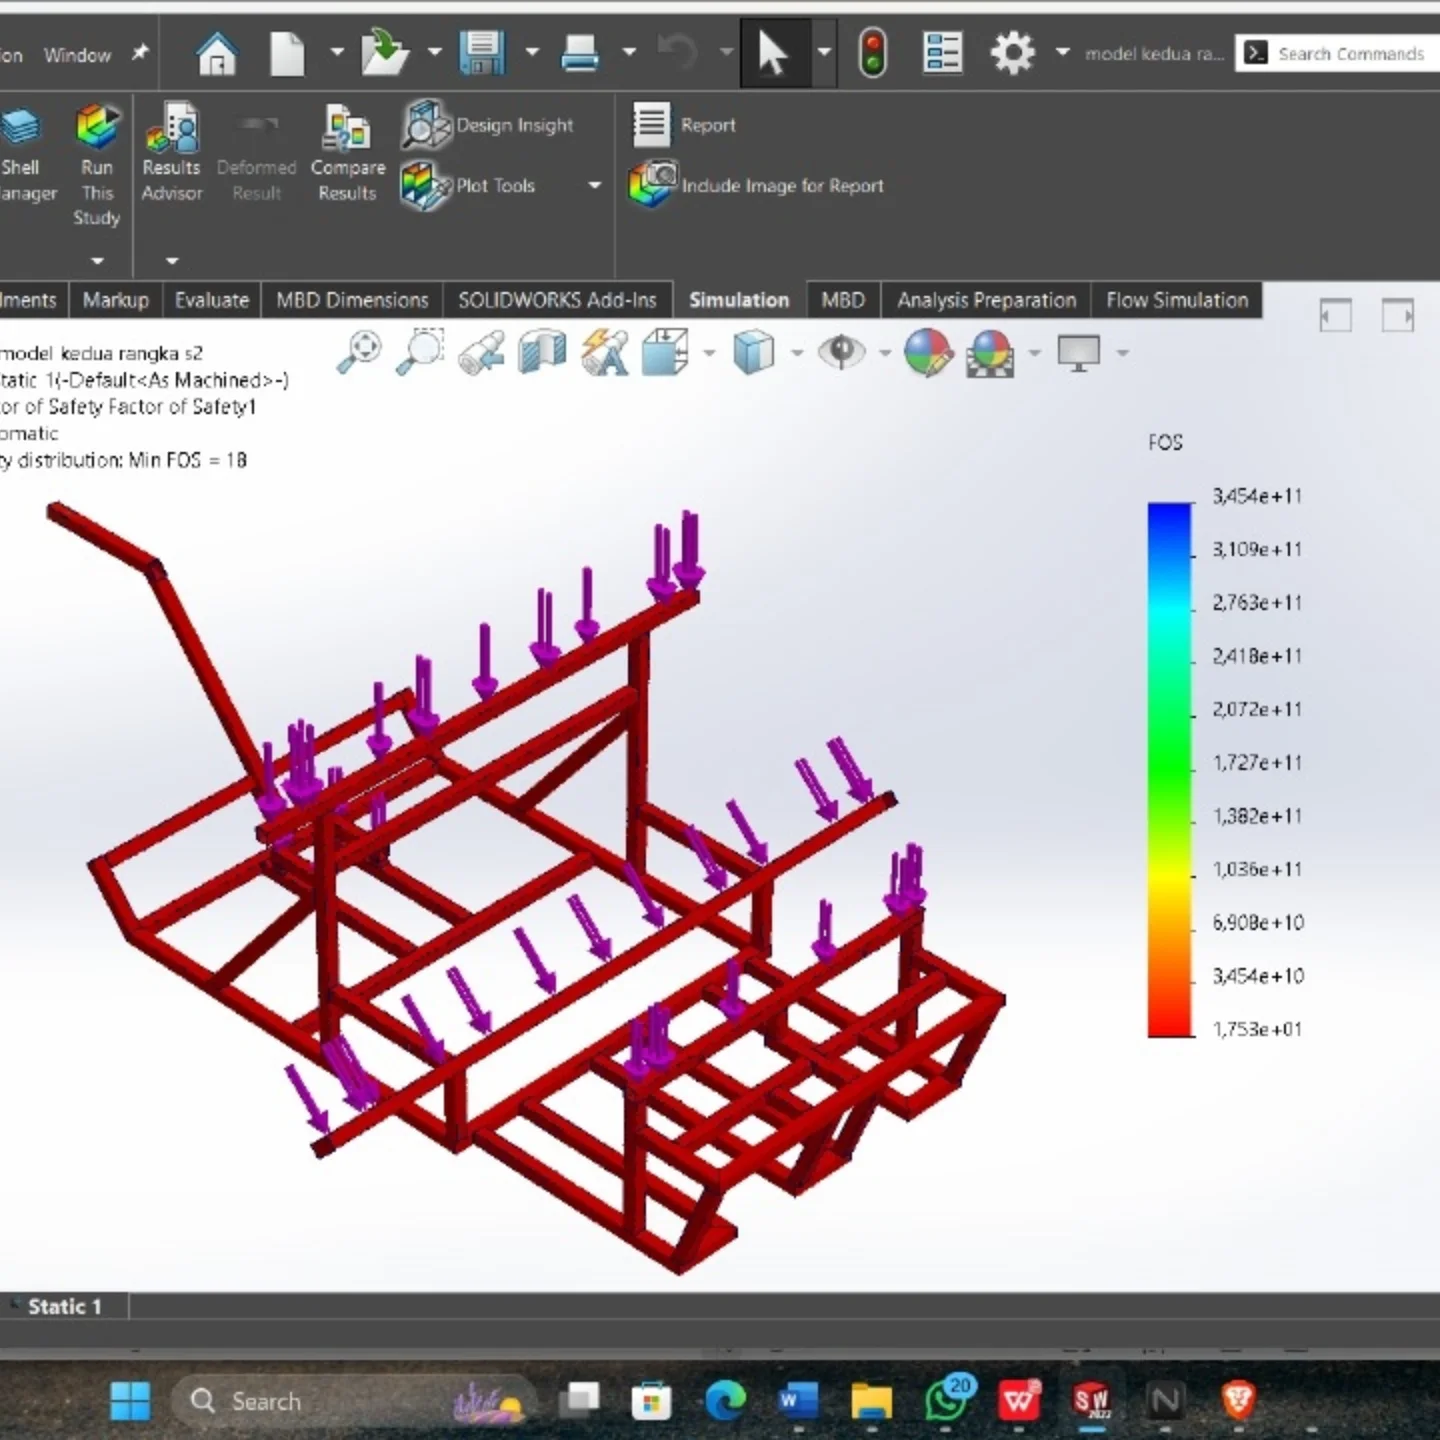The image size is (1440, 1440).
Task: Expand View Settings monitor dropdown arrow
Action: coord(1122,352)
